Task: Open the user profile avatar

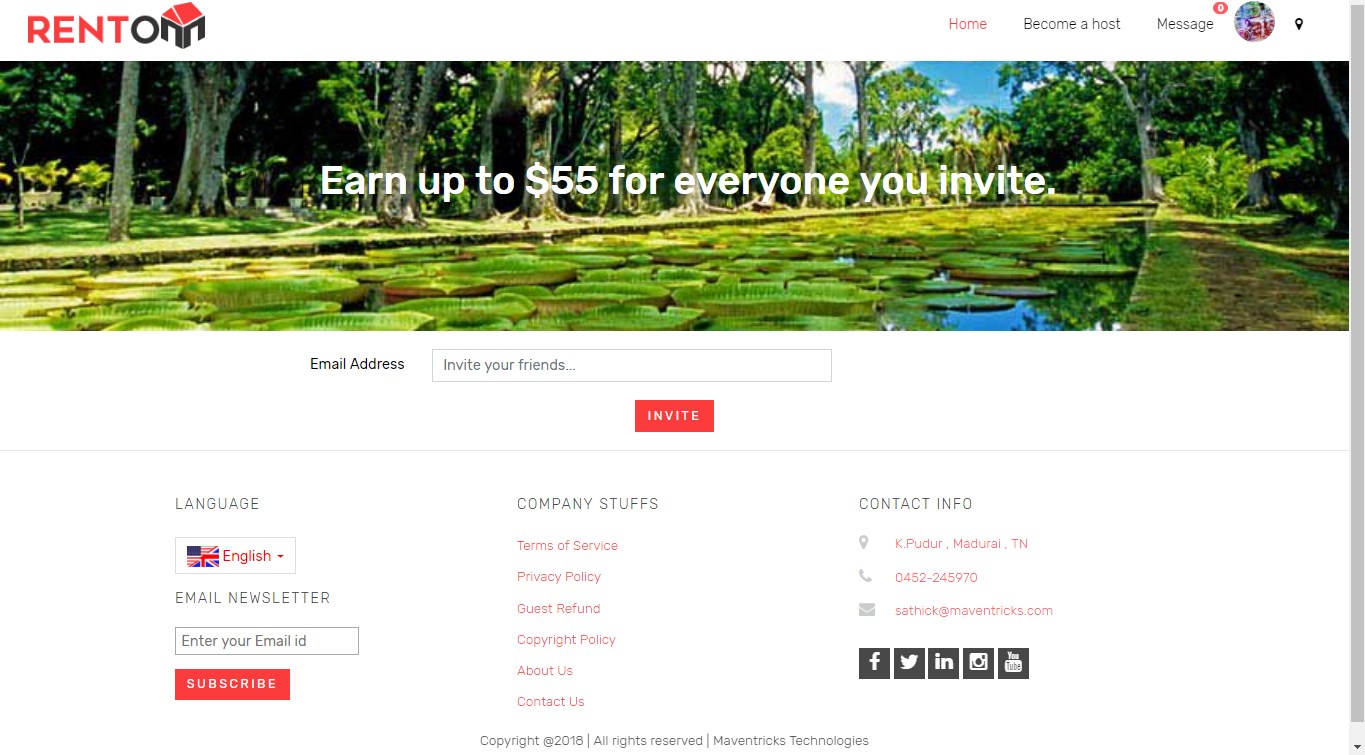Action: pyautogui.click(x=1254, y=22)
